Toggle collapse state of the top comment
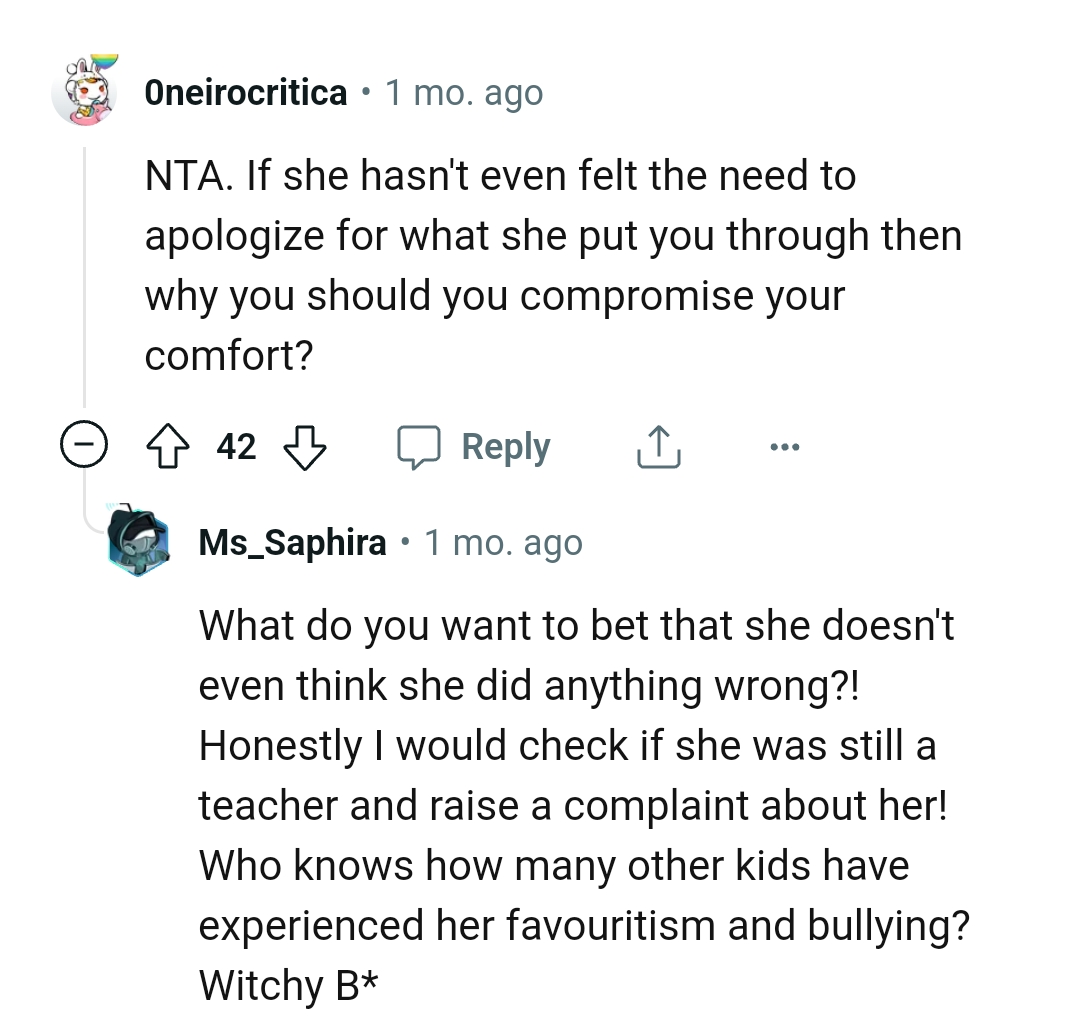 tap(85, 444)
